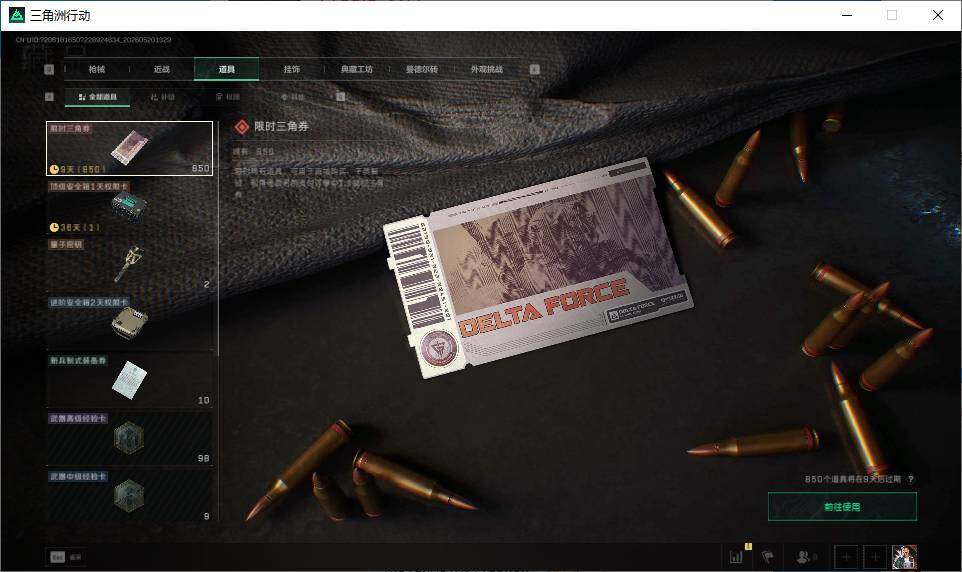Select the second item filter sub-tab

pos(163,97)
